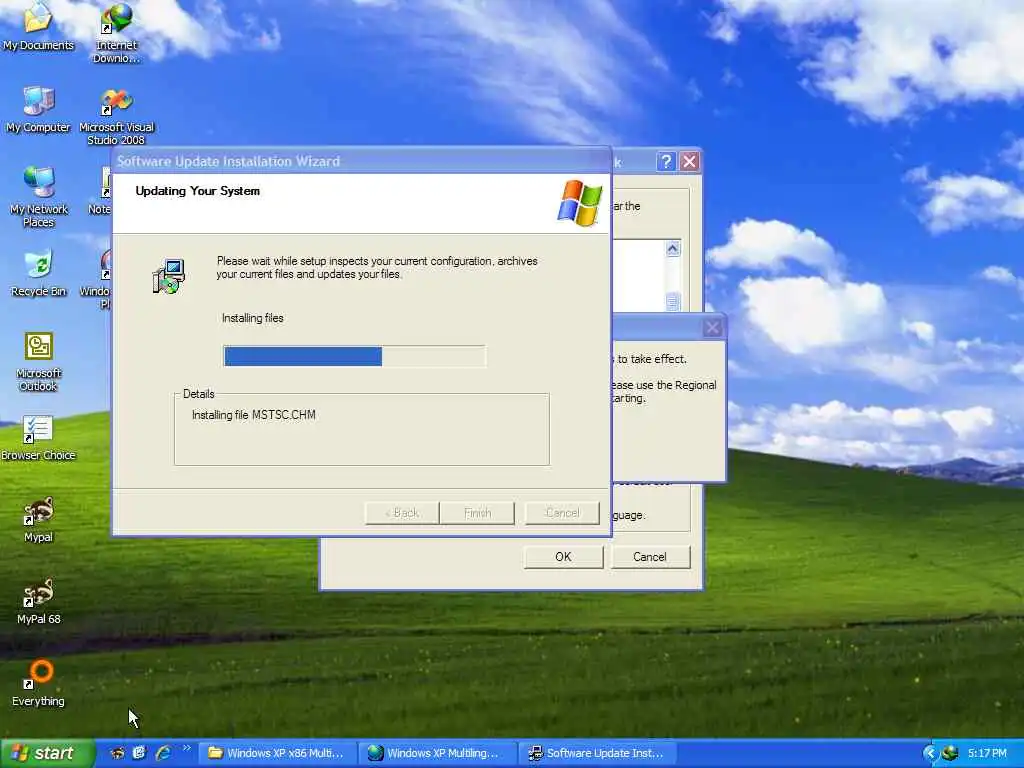
Task: Open the Everything search shortcut
Action: coord(39,683)
